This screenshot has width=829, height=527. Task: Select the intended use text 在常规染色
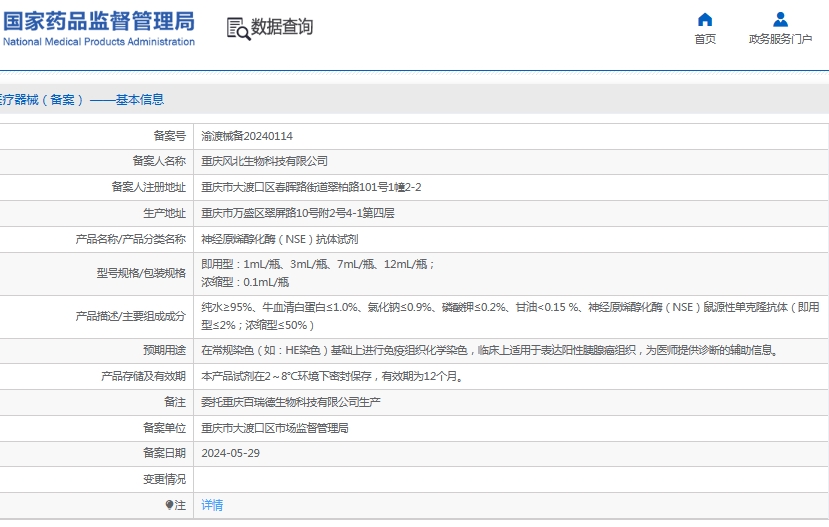[x=490, y=350]
